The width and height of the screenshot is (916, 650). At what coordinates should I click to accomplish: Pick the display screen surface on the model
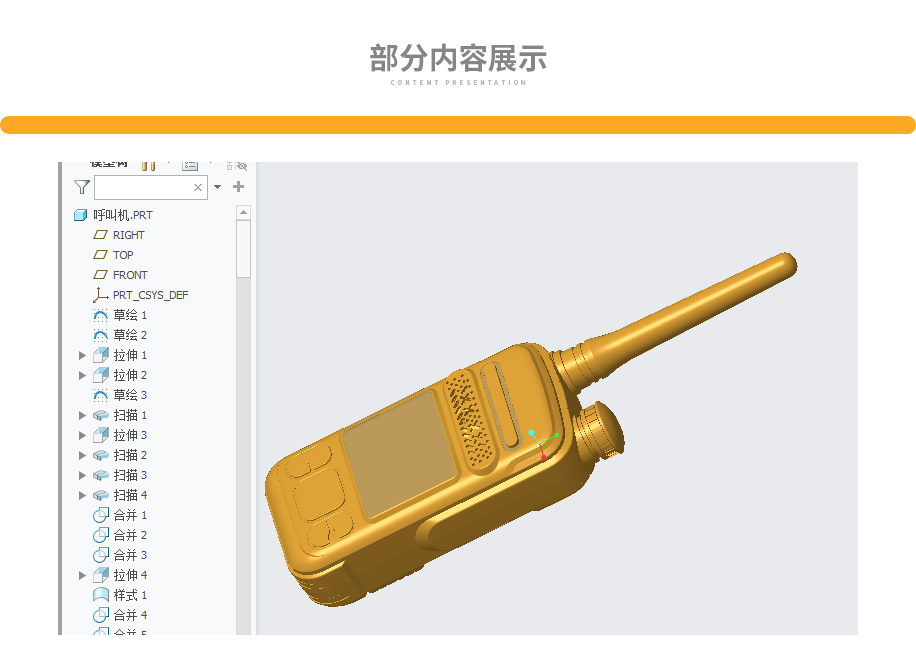pyautogui.click(x=398, y=454)
